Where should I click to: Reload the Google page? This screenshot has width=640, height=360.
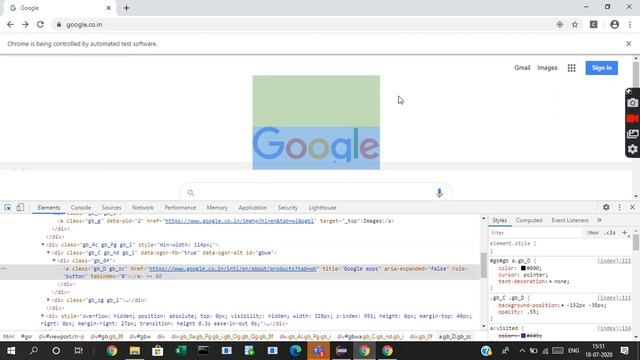[x=40, y=24]
